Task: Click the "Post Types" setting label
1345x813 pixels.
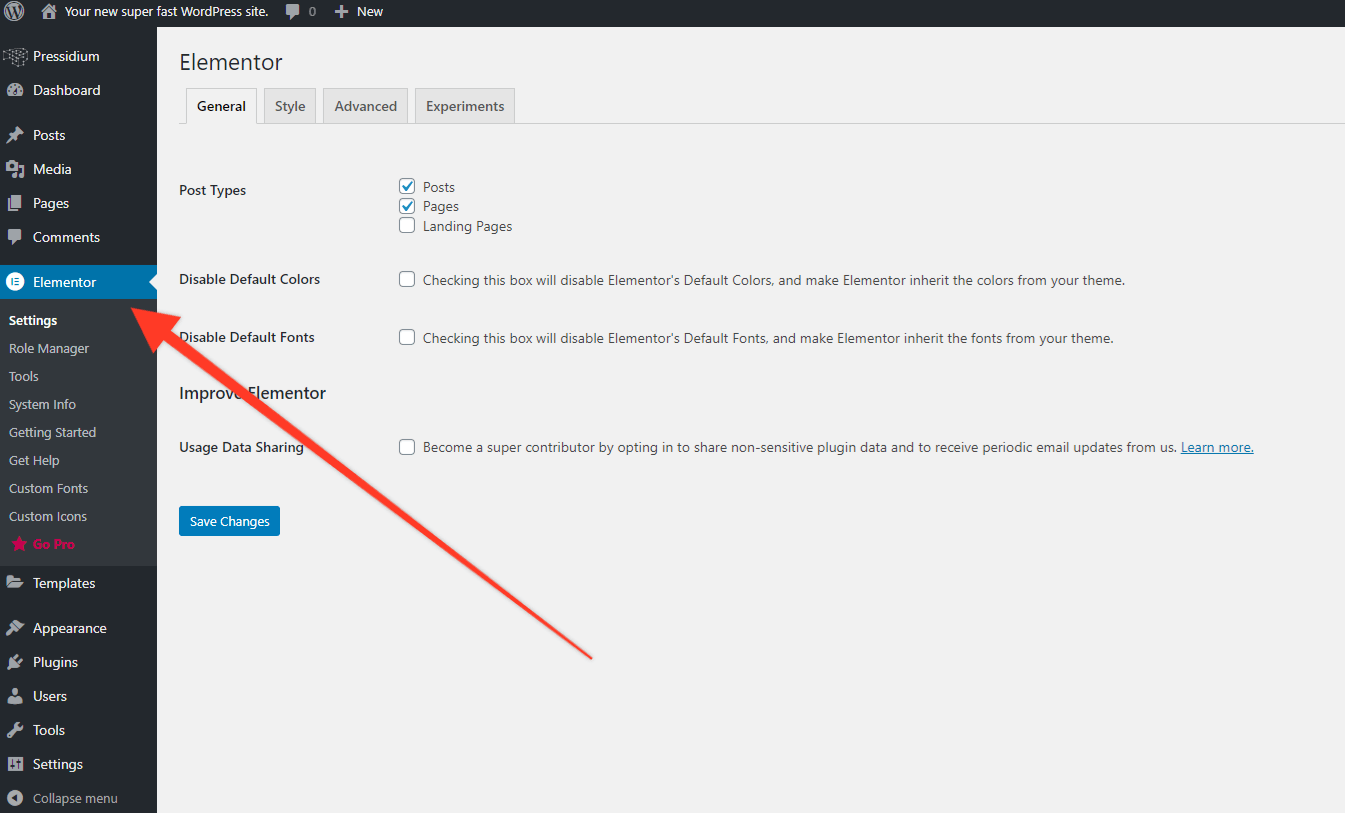Action: tap(212, 190)
